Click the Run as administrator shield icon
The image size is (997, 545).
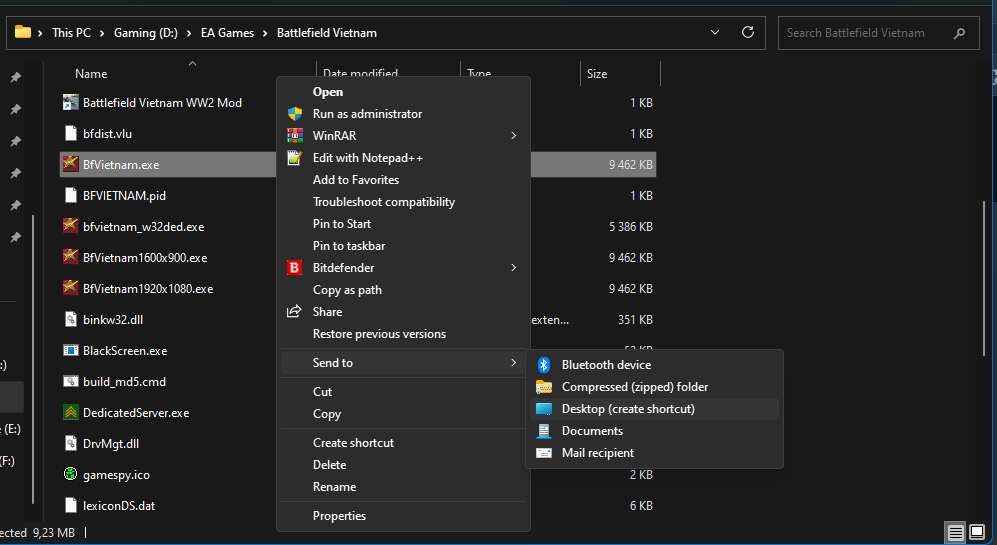(x=294, y=114)
